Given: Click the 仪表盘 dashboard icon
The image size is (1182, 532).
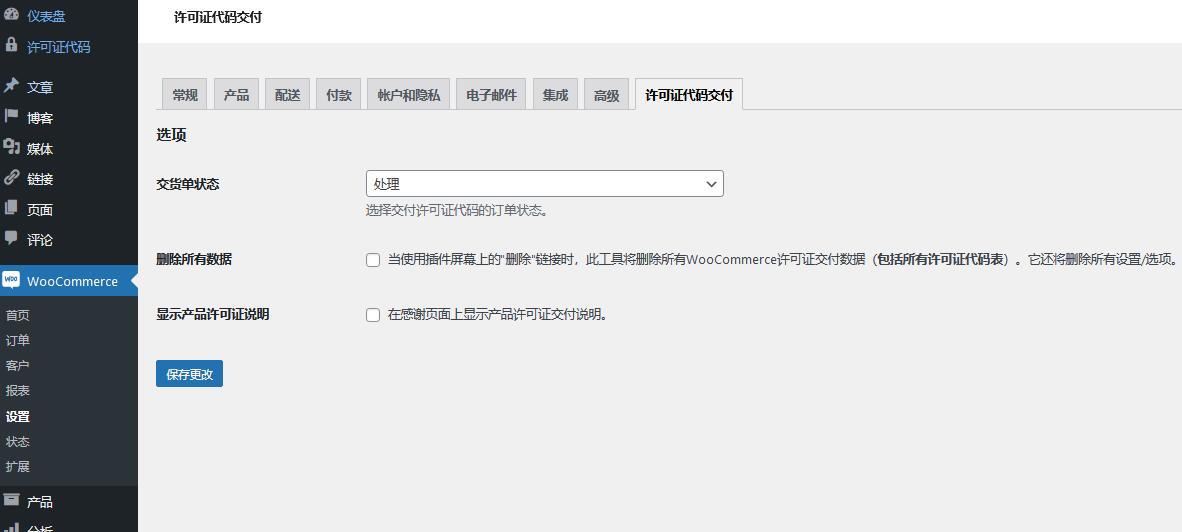Looking at the screenshot, I should pos(11,15).
